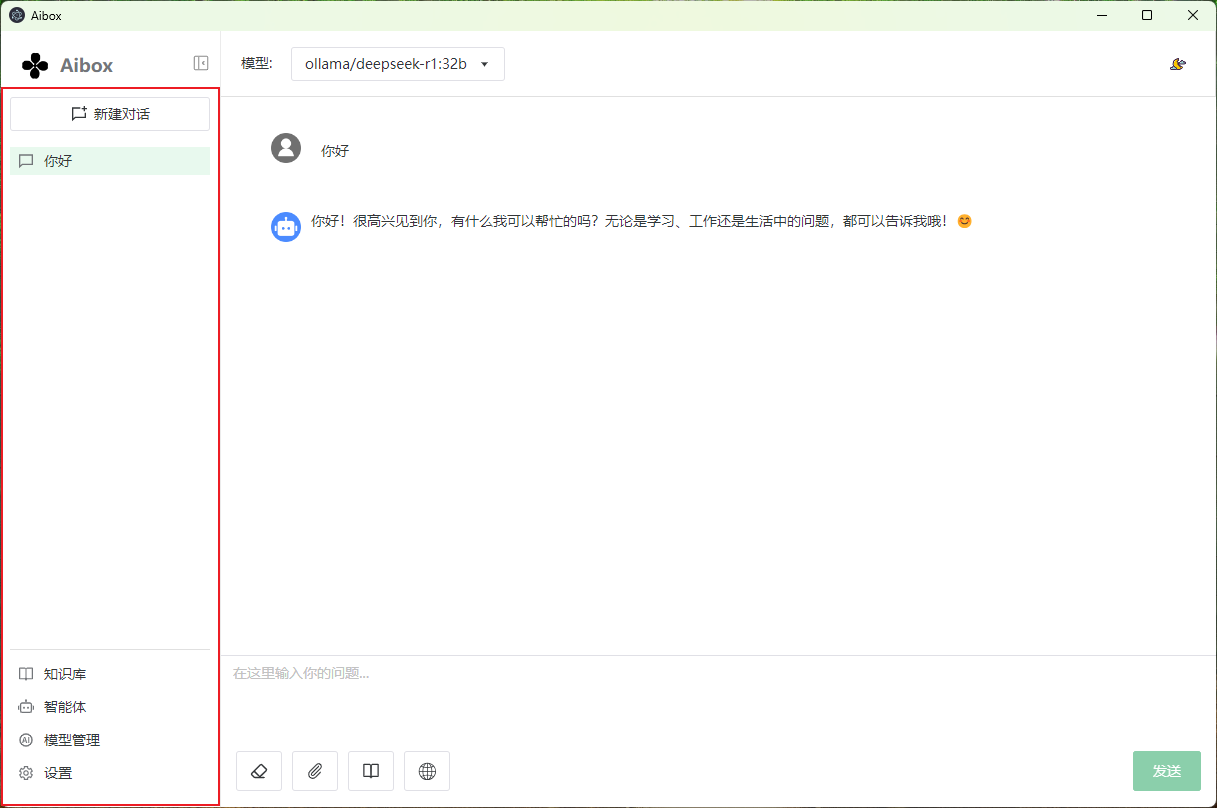Click the Aibox app icon in the title bar
The image size is (1217, 808).
click(x=17, y=15)
